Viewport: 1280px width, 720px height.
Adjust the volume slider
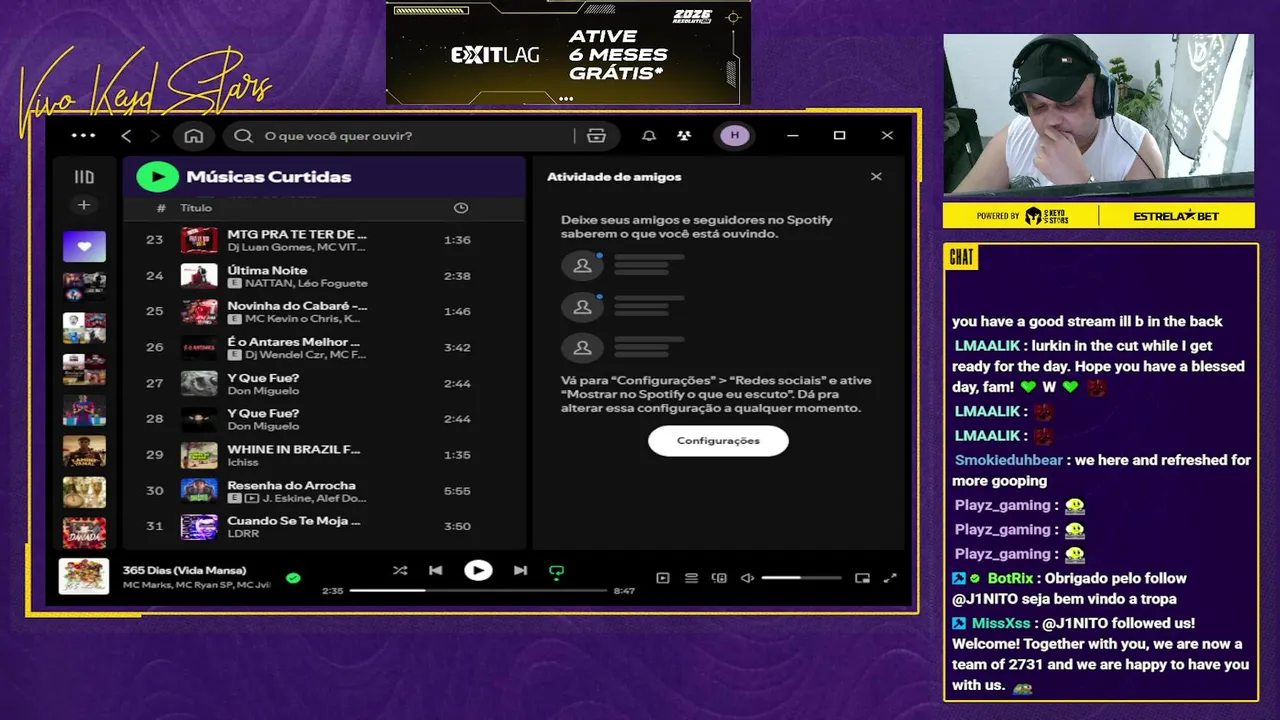pos(801,578)
